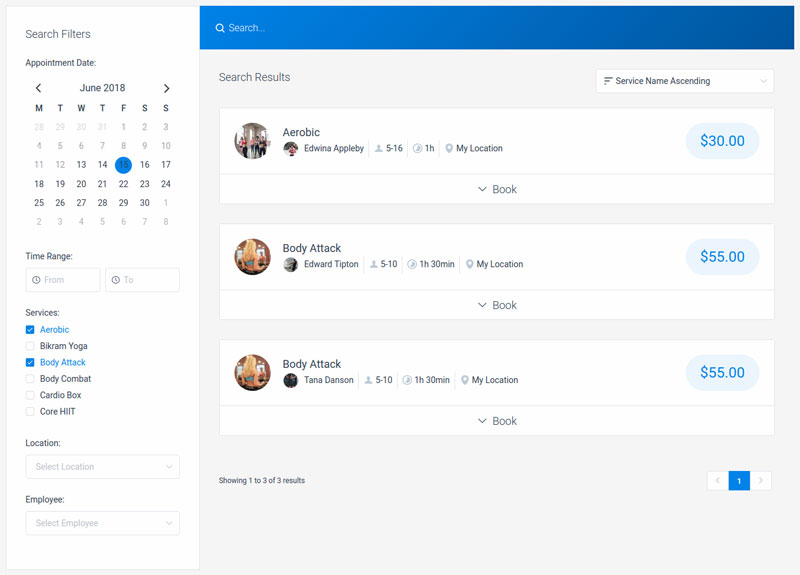Go to previous results page arrow
The width and height of the screenshot is (800, 575).
click(718, 481)
